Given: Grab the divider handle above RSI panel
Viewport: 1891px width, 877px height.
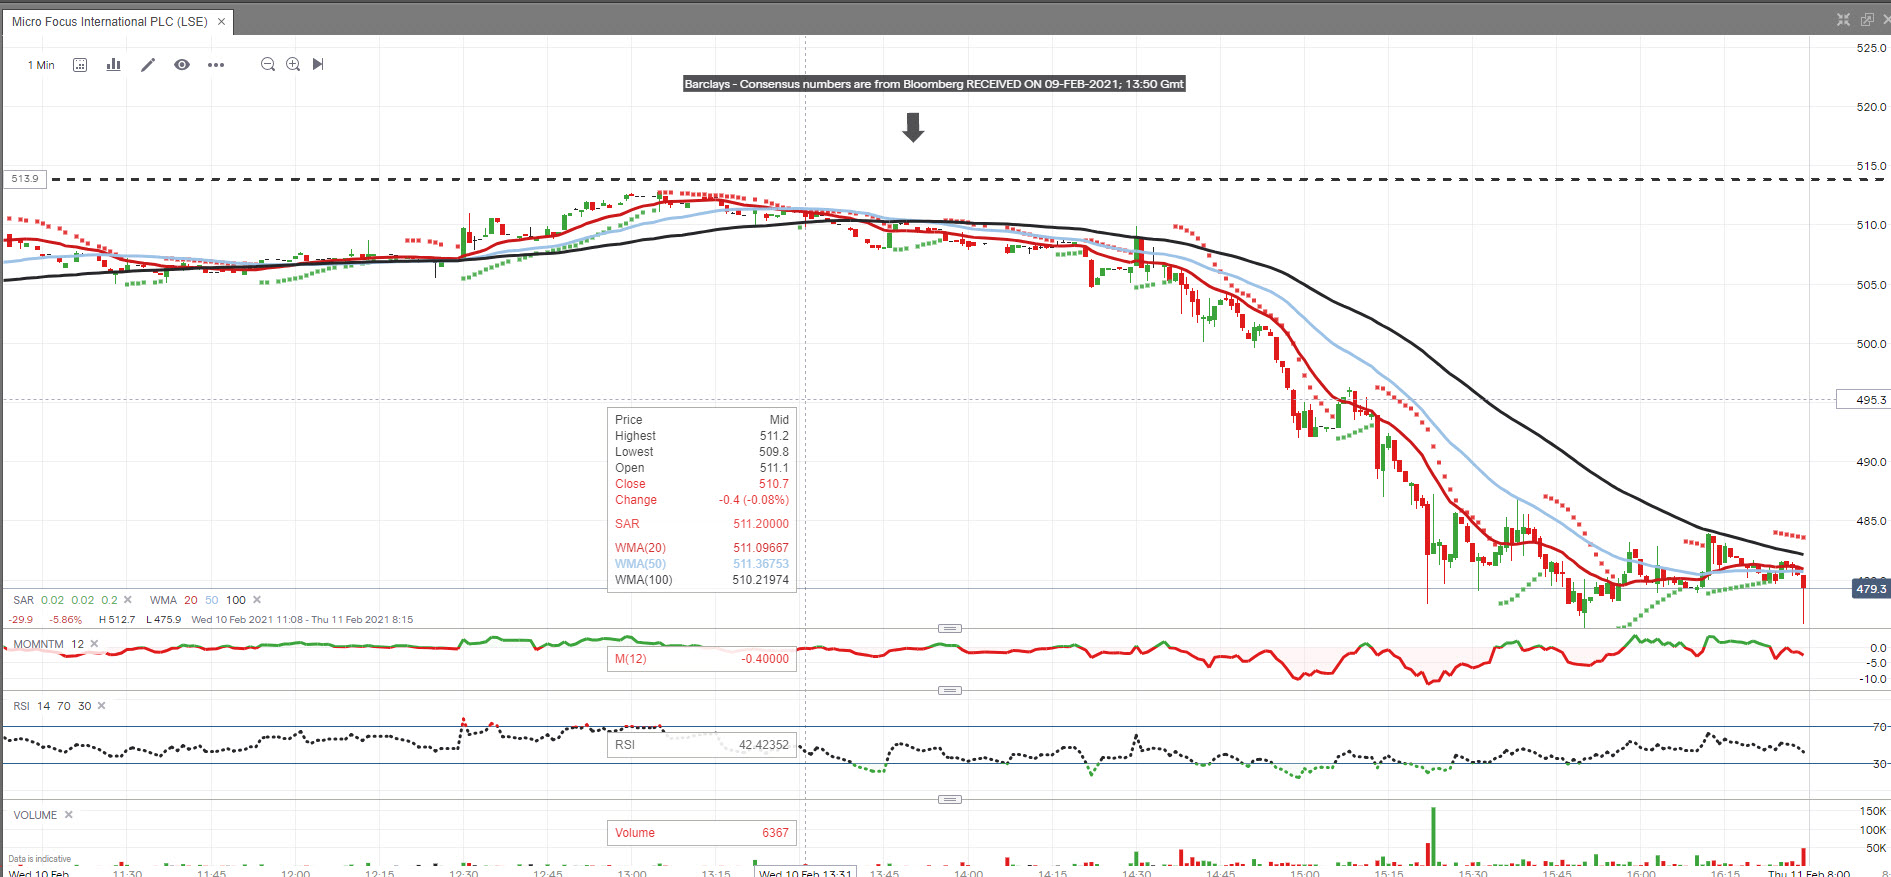Looking at the screenshot, I should (x=950, y=690).
